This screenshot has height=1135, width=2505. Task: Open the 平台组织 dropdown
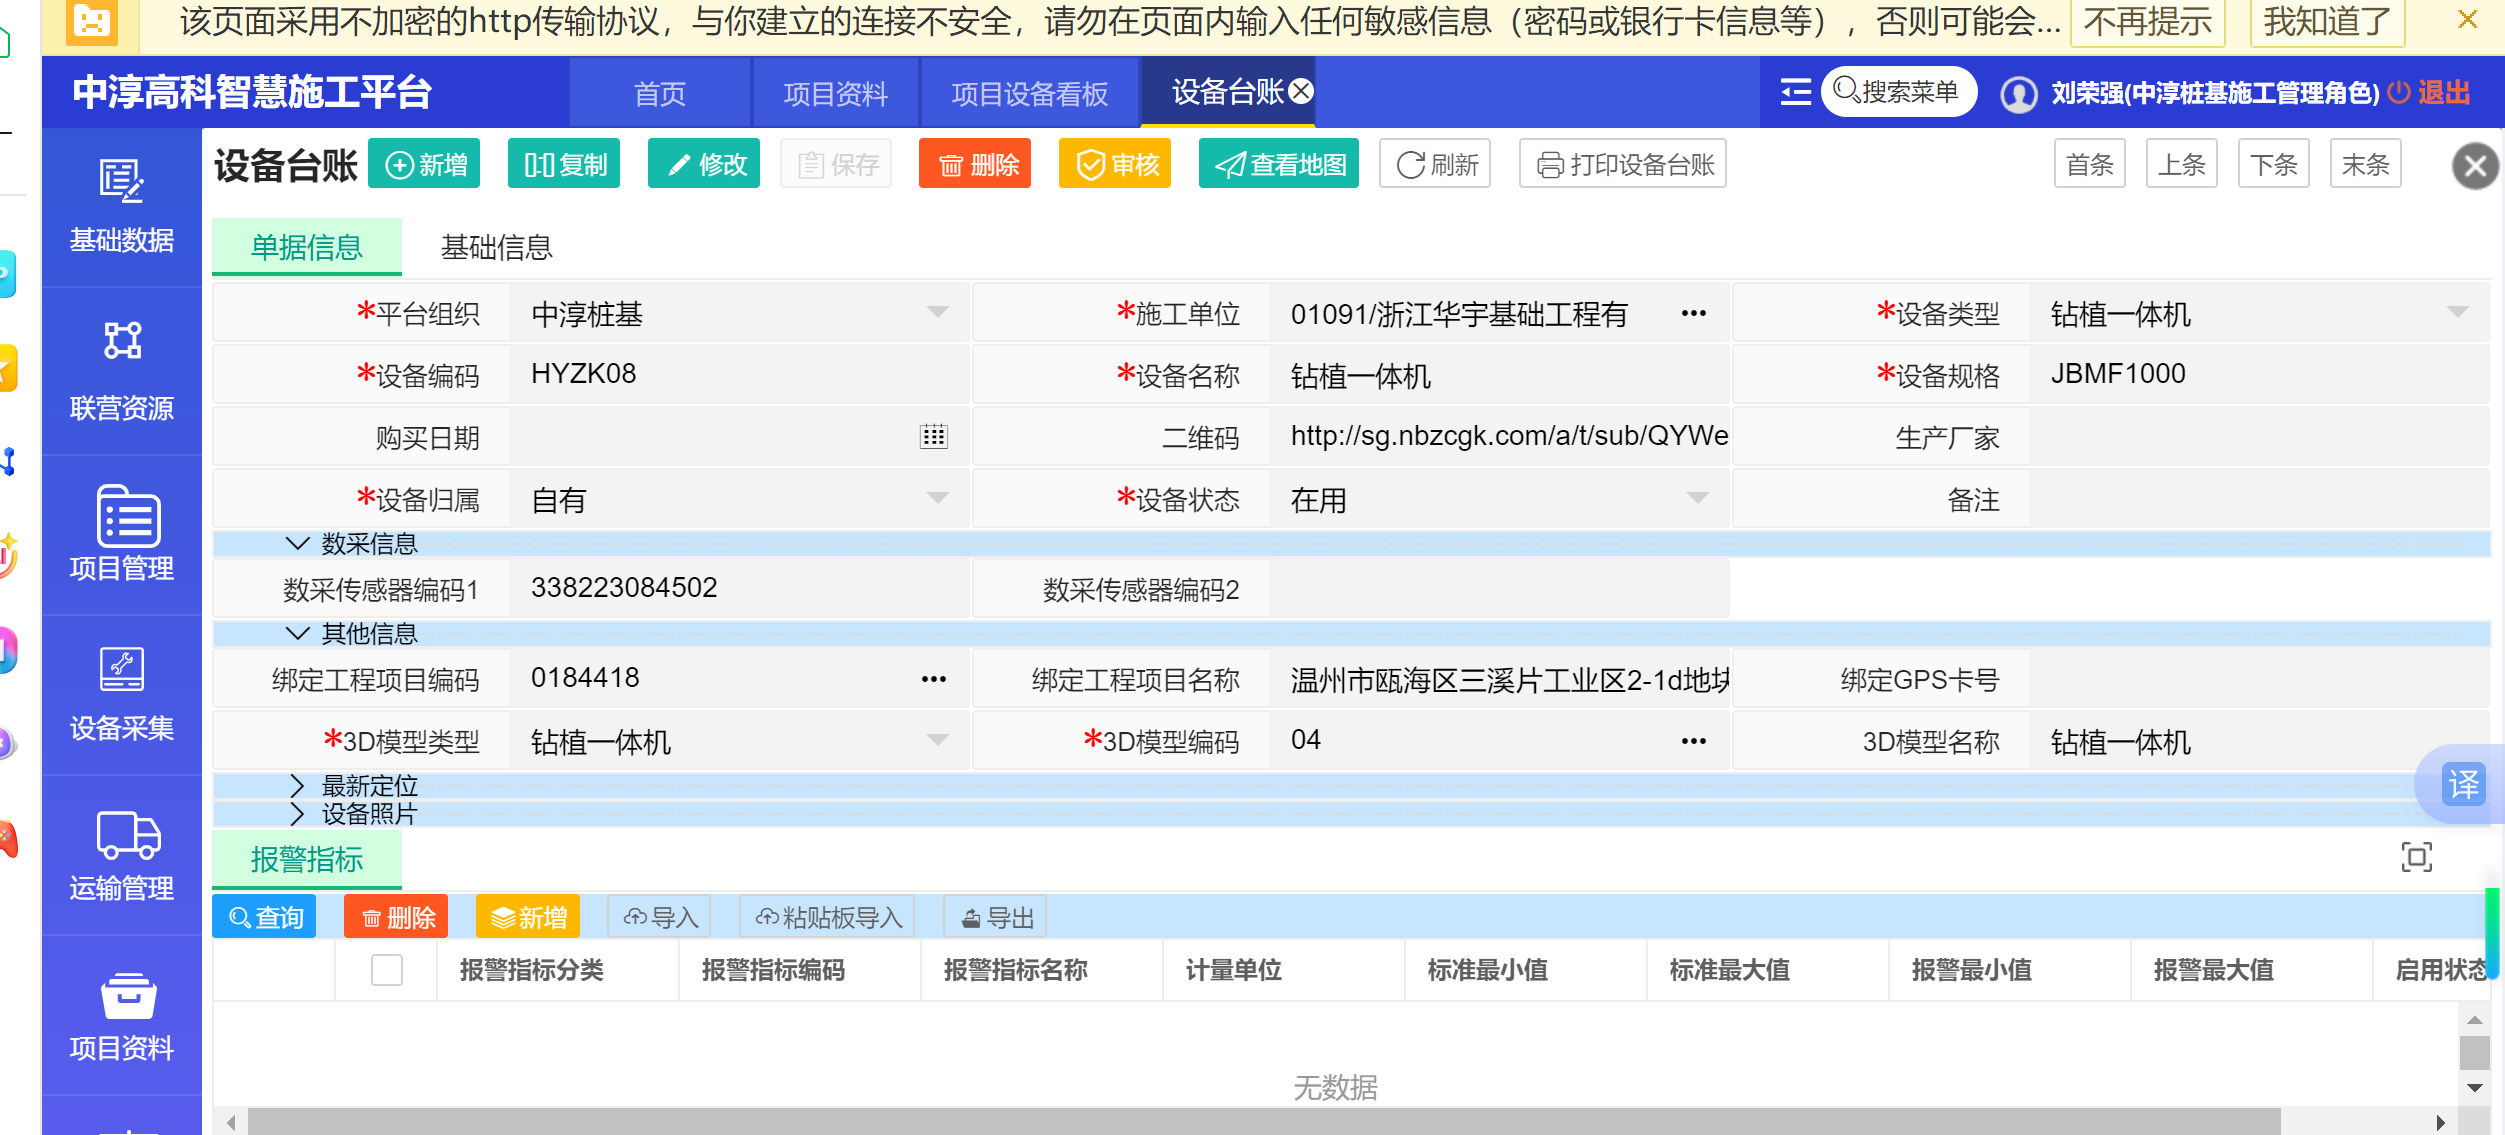pos(937,313)
